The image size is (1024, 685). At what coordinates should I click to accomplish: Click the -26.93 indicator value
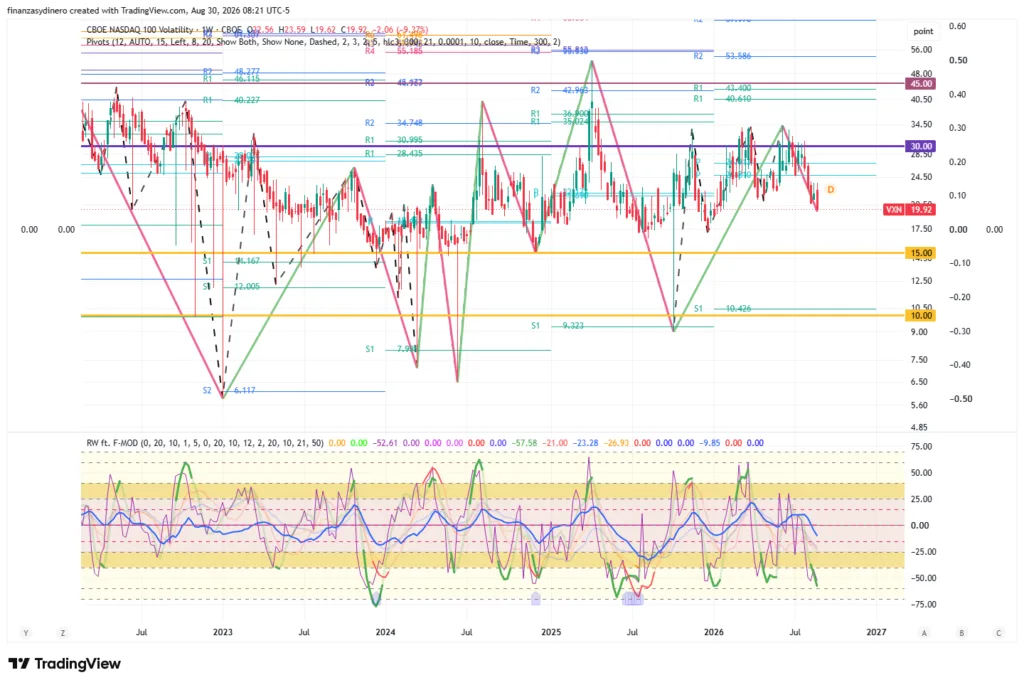(x=616, y=443)
